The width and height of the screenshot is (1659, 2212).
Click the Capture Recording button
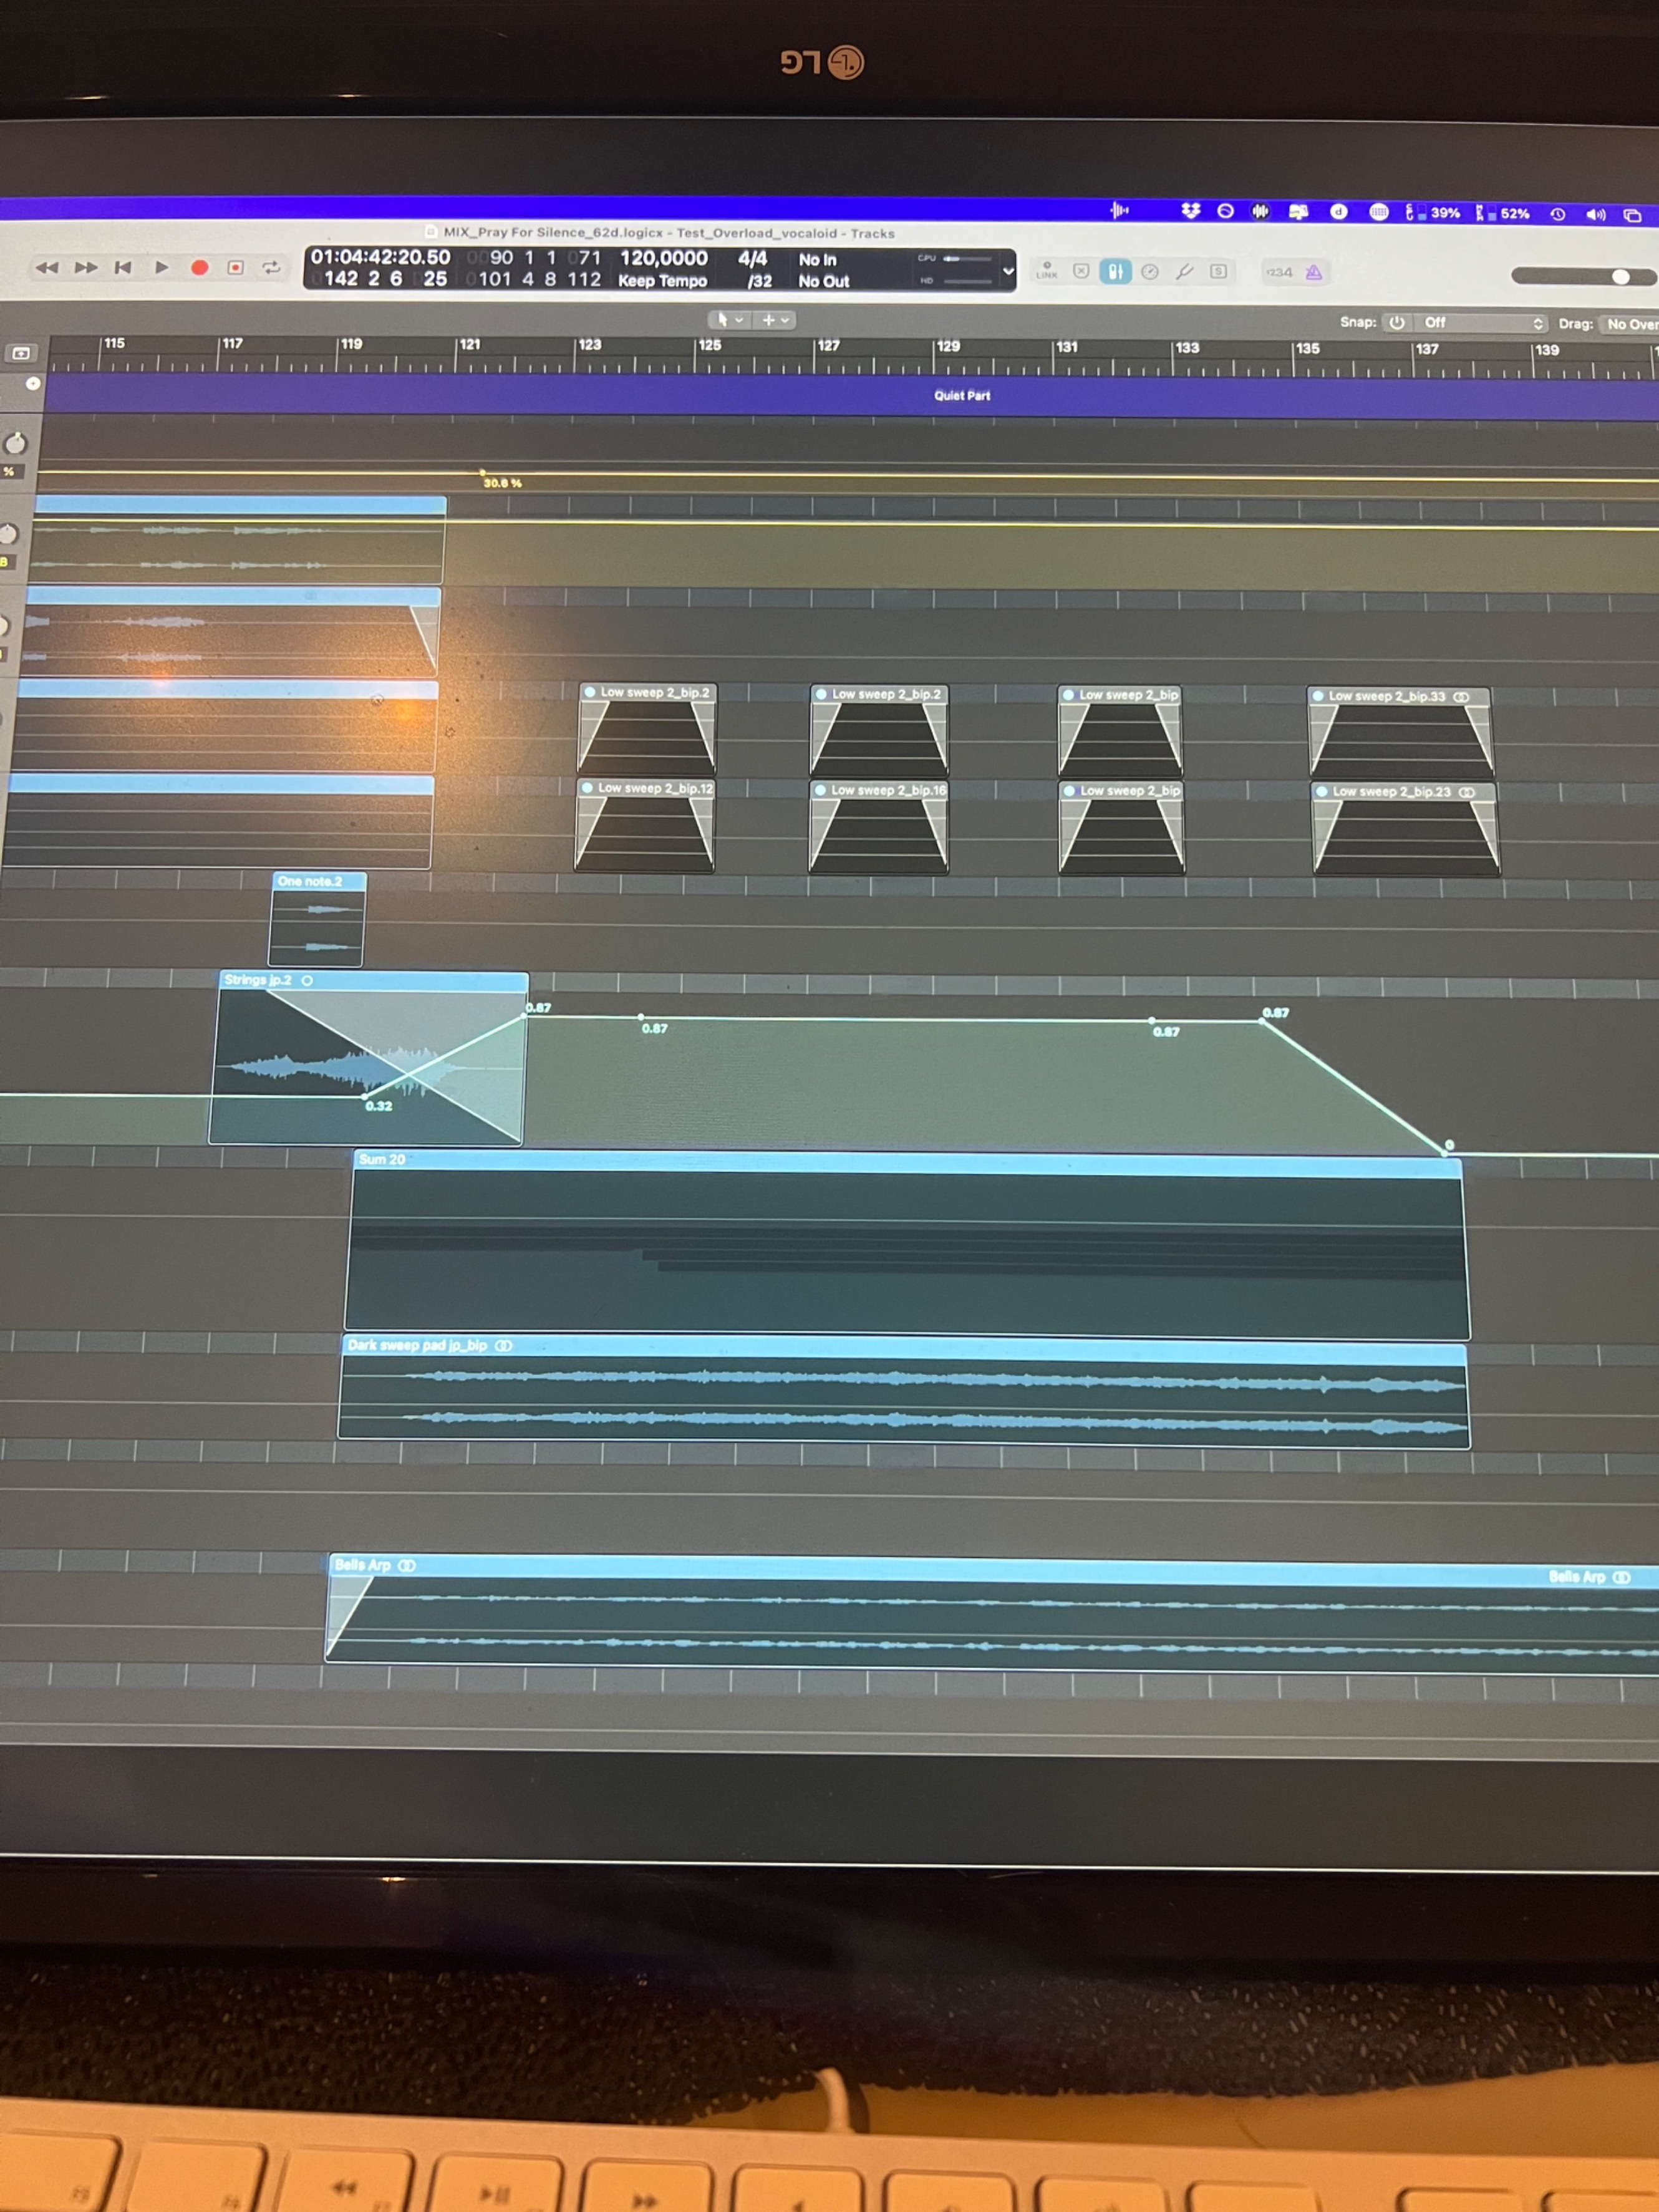click(x=236, y=268)
